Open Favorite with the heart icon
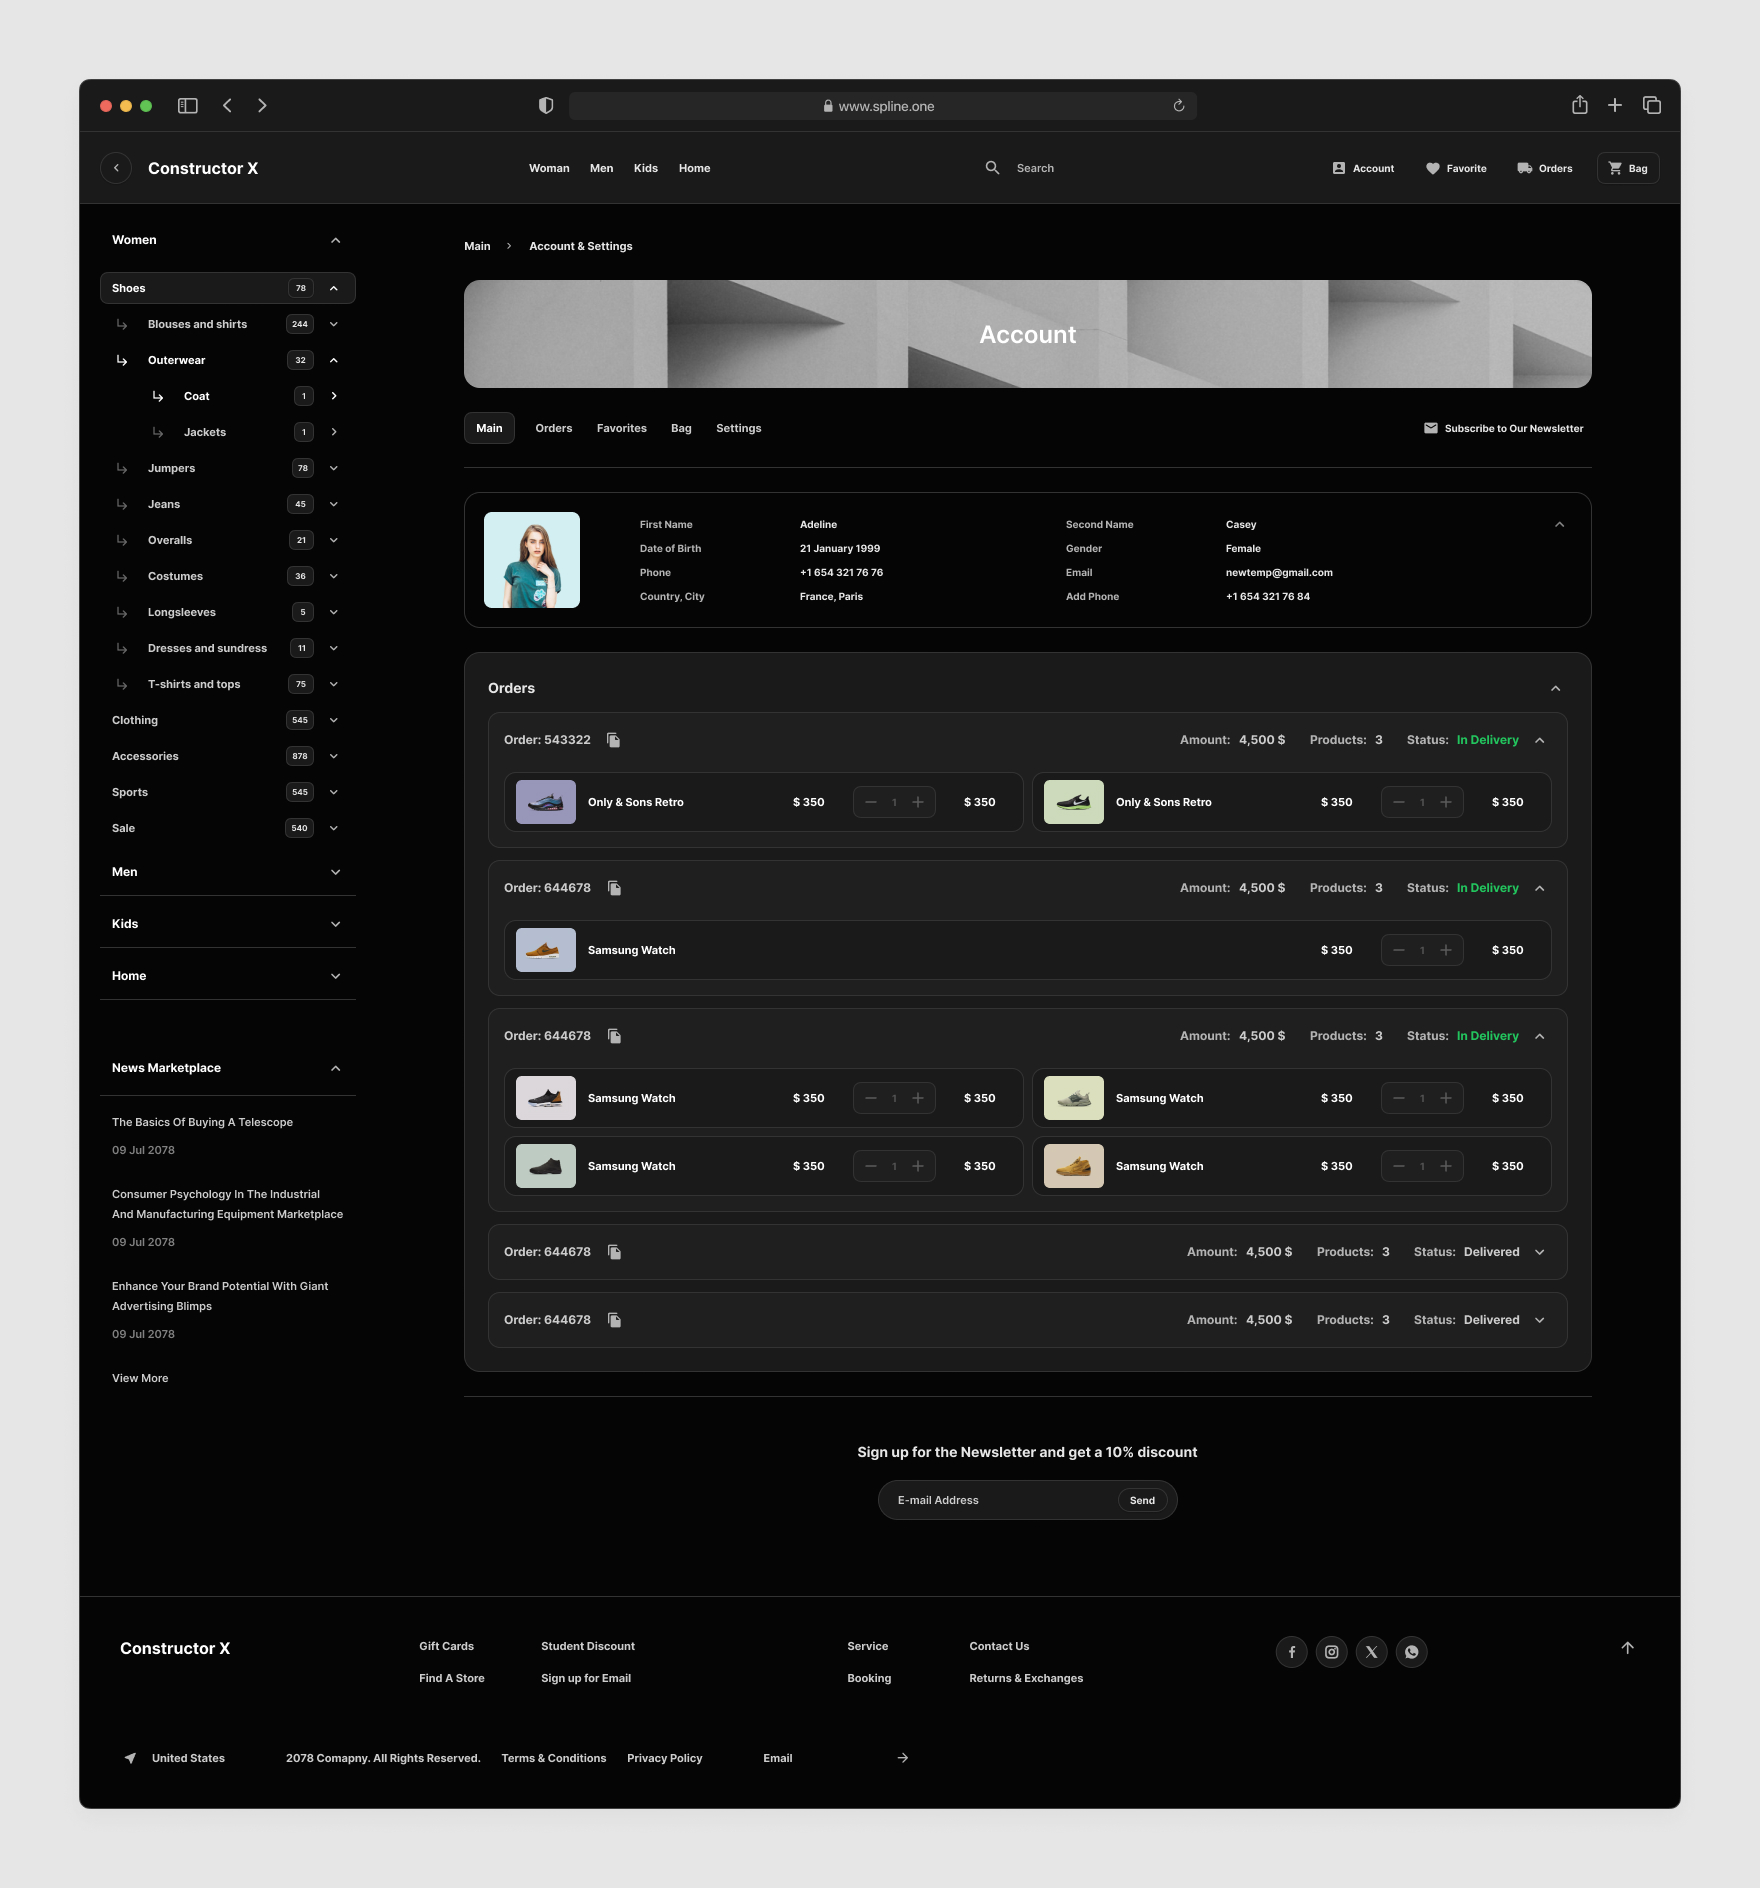This screenshot has height=1888, width=1760. tap(1456, 168)
